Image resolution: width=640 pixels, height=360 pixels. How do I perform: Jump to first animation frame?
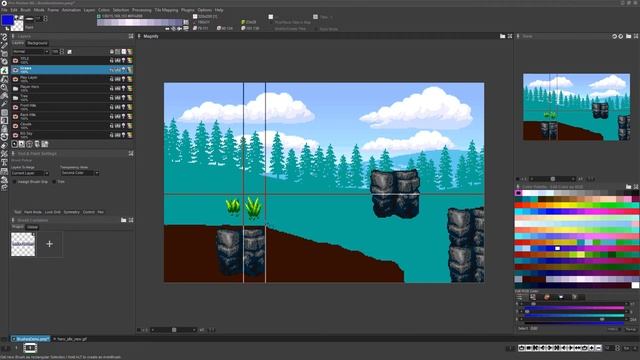(x=536, y=348)
